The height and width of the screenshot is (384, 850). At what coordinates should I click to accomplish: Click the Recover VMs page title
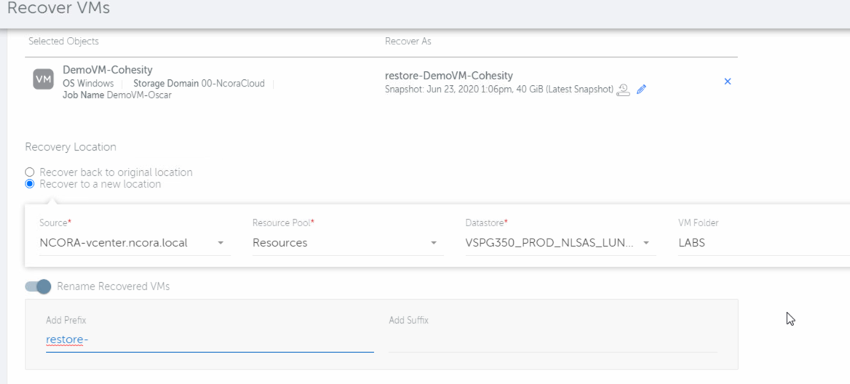tap(59, 9)
